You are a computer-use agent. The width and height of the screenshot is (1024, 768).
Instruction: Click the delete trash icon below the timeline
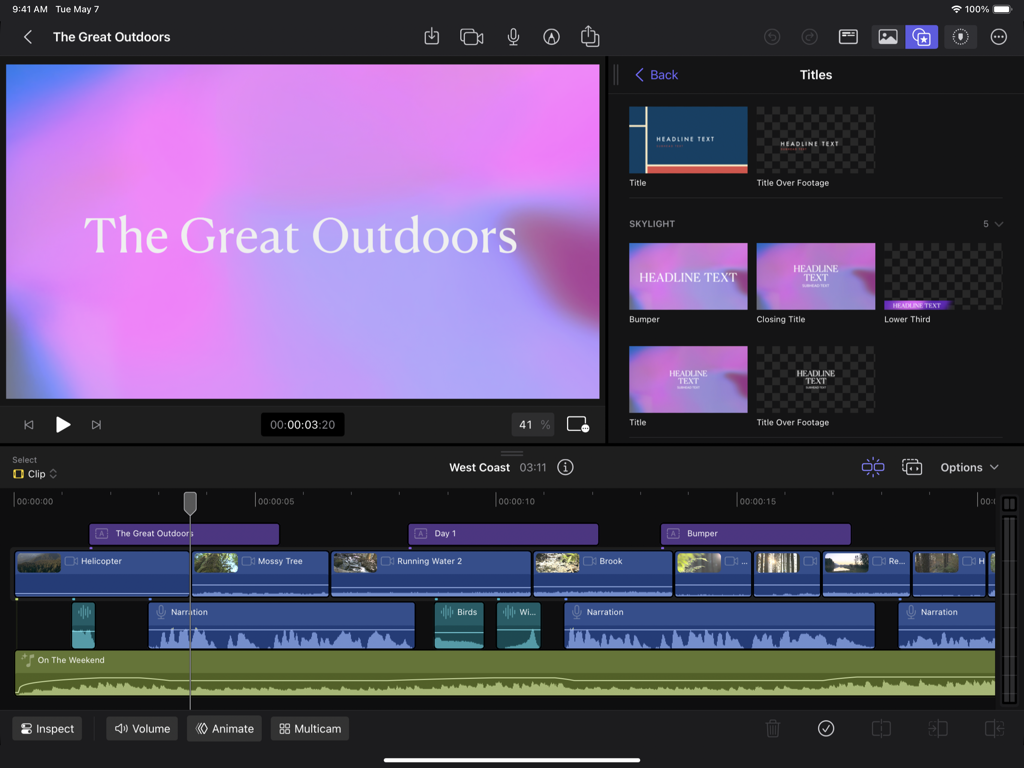772,729
